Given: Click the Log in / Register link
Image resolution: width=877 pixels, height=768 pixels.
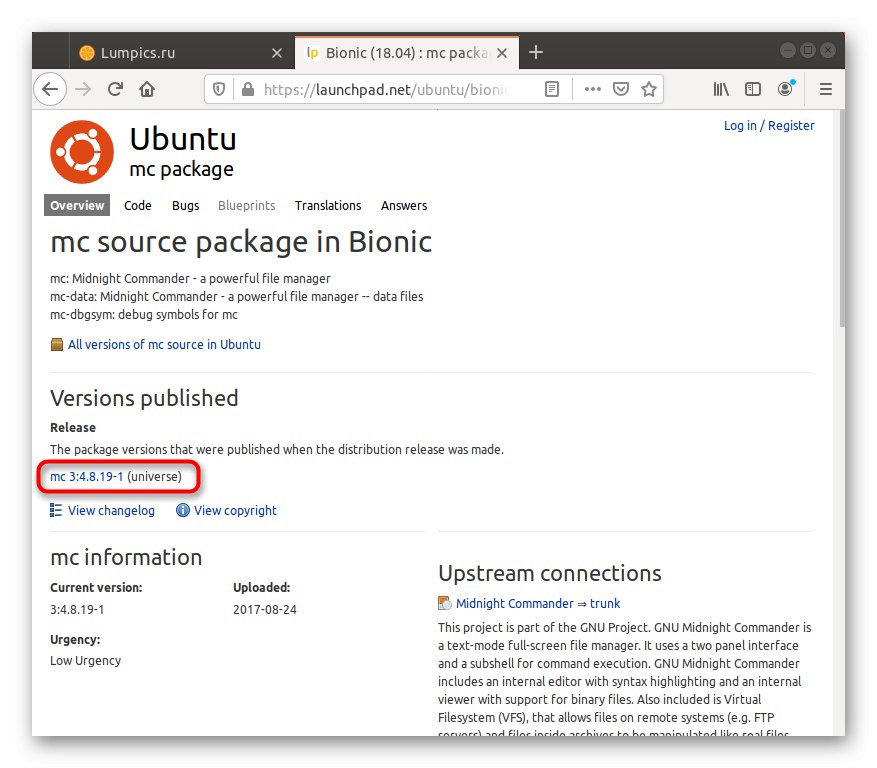Looking at the screenshot, I should click(768, 126).
